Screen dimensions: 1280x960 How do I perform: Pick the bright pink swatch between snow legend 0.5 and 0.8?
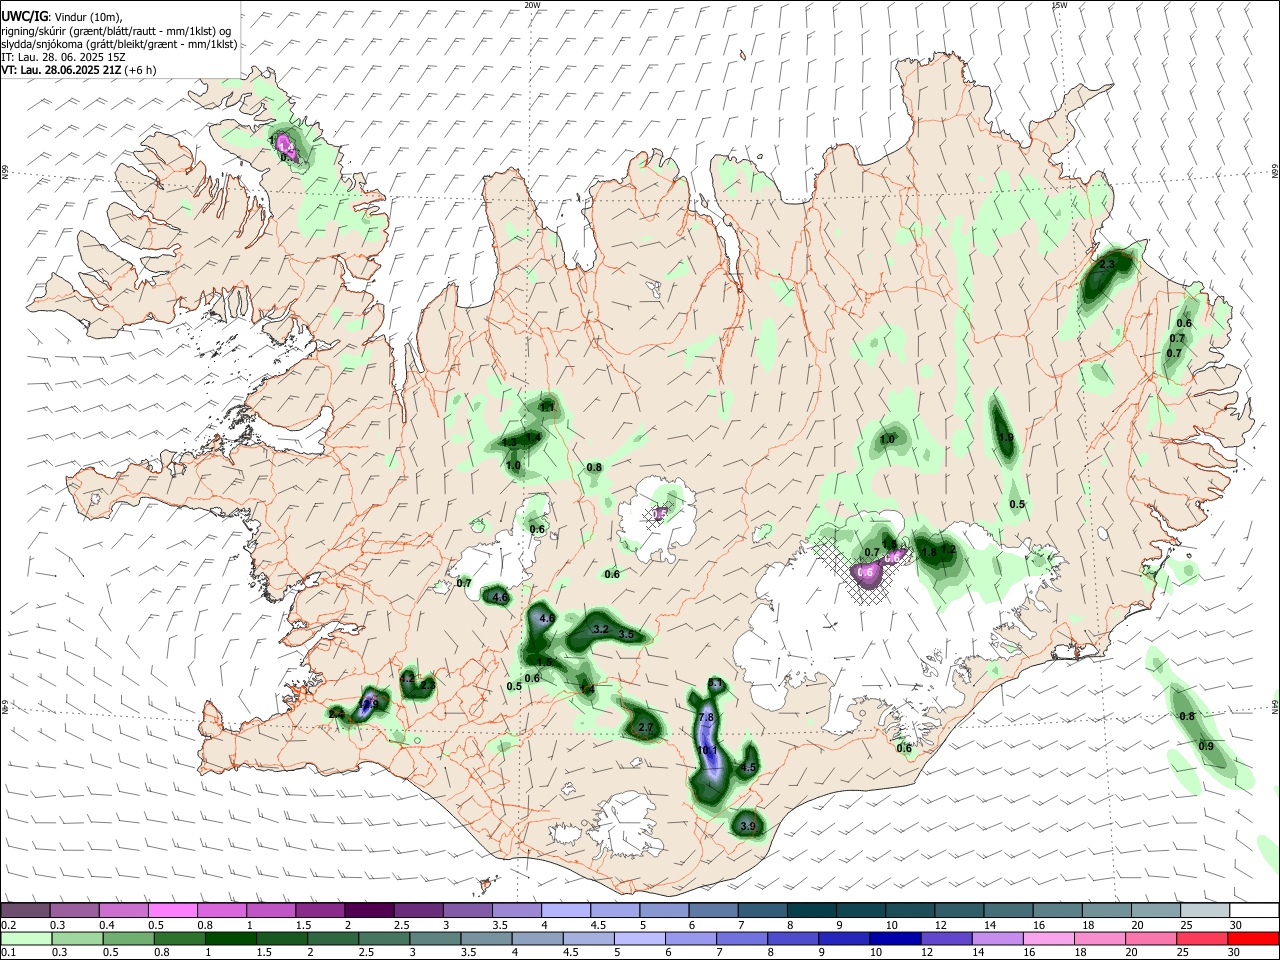[173, 910]
